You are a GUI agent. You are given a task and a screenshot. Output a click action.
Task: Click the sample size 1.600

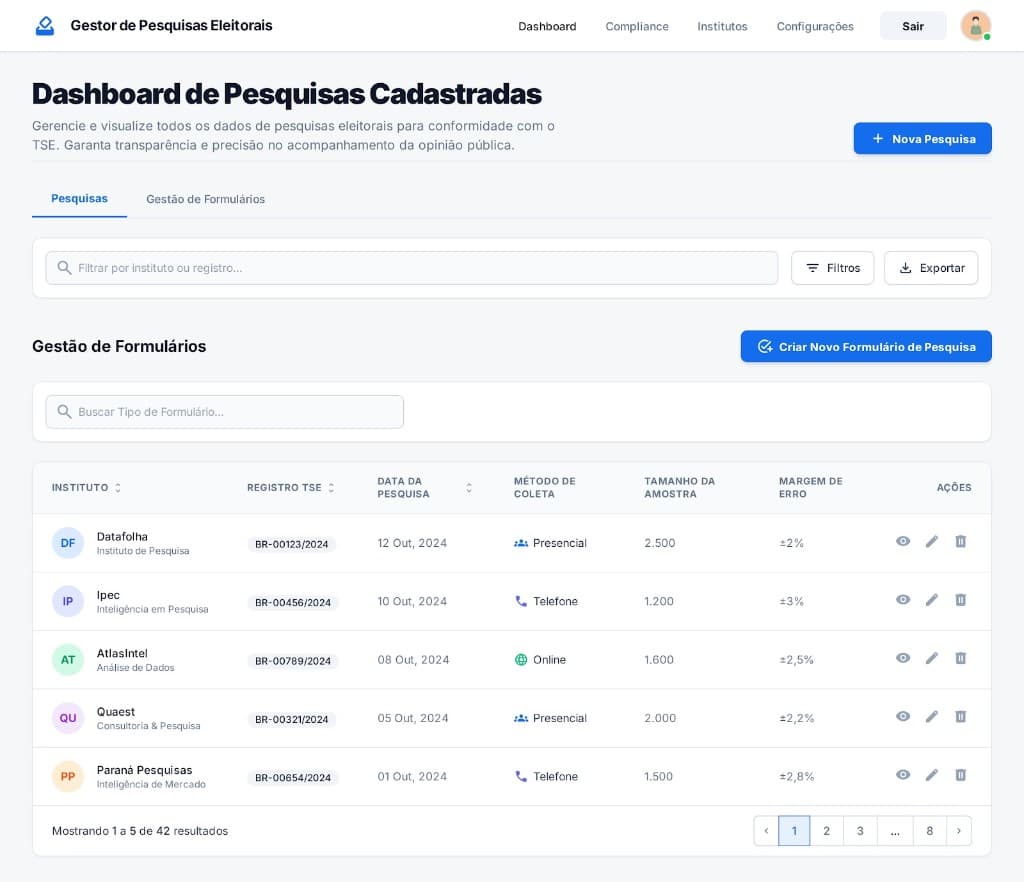[658, 659]
